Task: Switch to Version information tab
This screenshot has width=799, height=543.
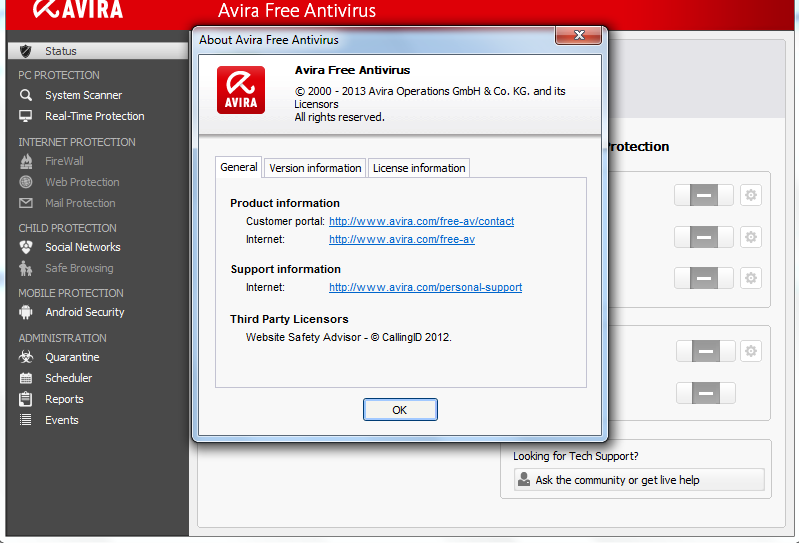Action: pyautogui.click(x=315, y=168)
